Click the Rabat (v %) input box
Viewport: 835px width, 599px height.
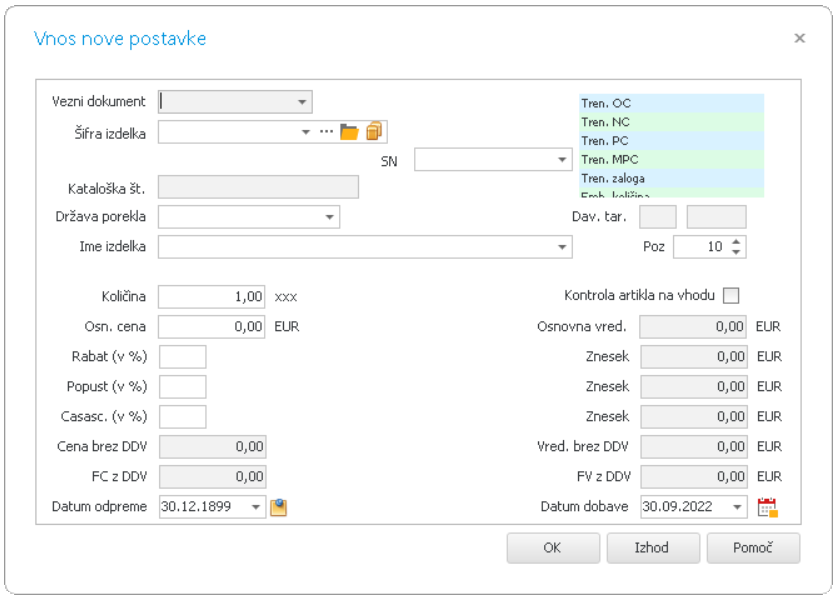pyautogui.click(x=183, y=357)
